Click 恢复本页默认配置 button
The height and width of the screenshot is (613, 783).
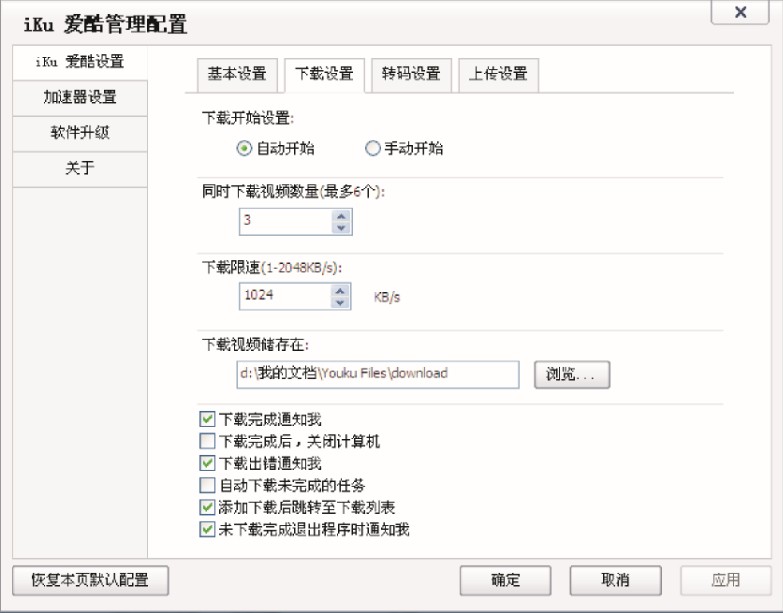(x=90, y=581)
